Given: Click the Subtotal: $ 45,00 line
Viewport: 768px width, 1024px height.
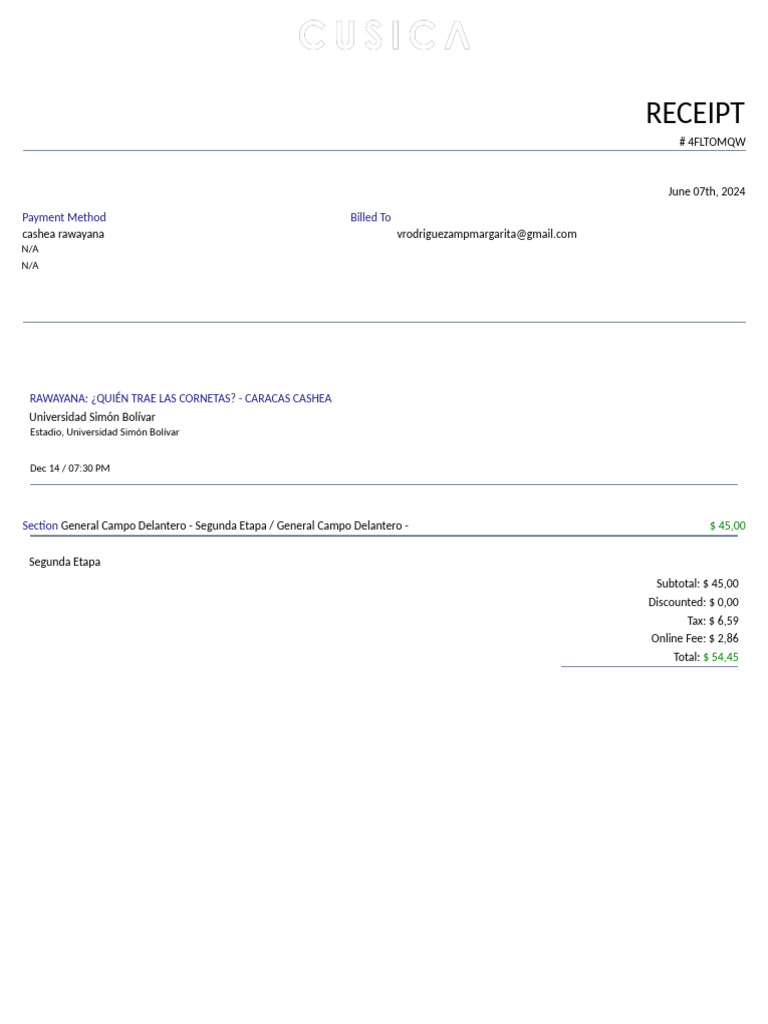Looking at the screenshot, I should (697, 583).
